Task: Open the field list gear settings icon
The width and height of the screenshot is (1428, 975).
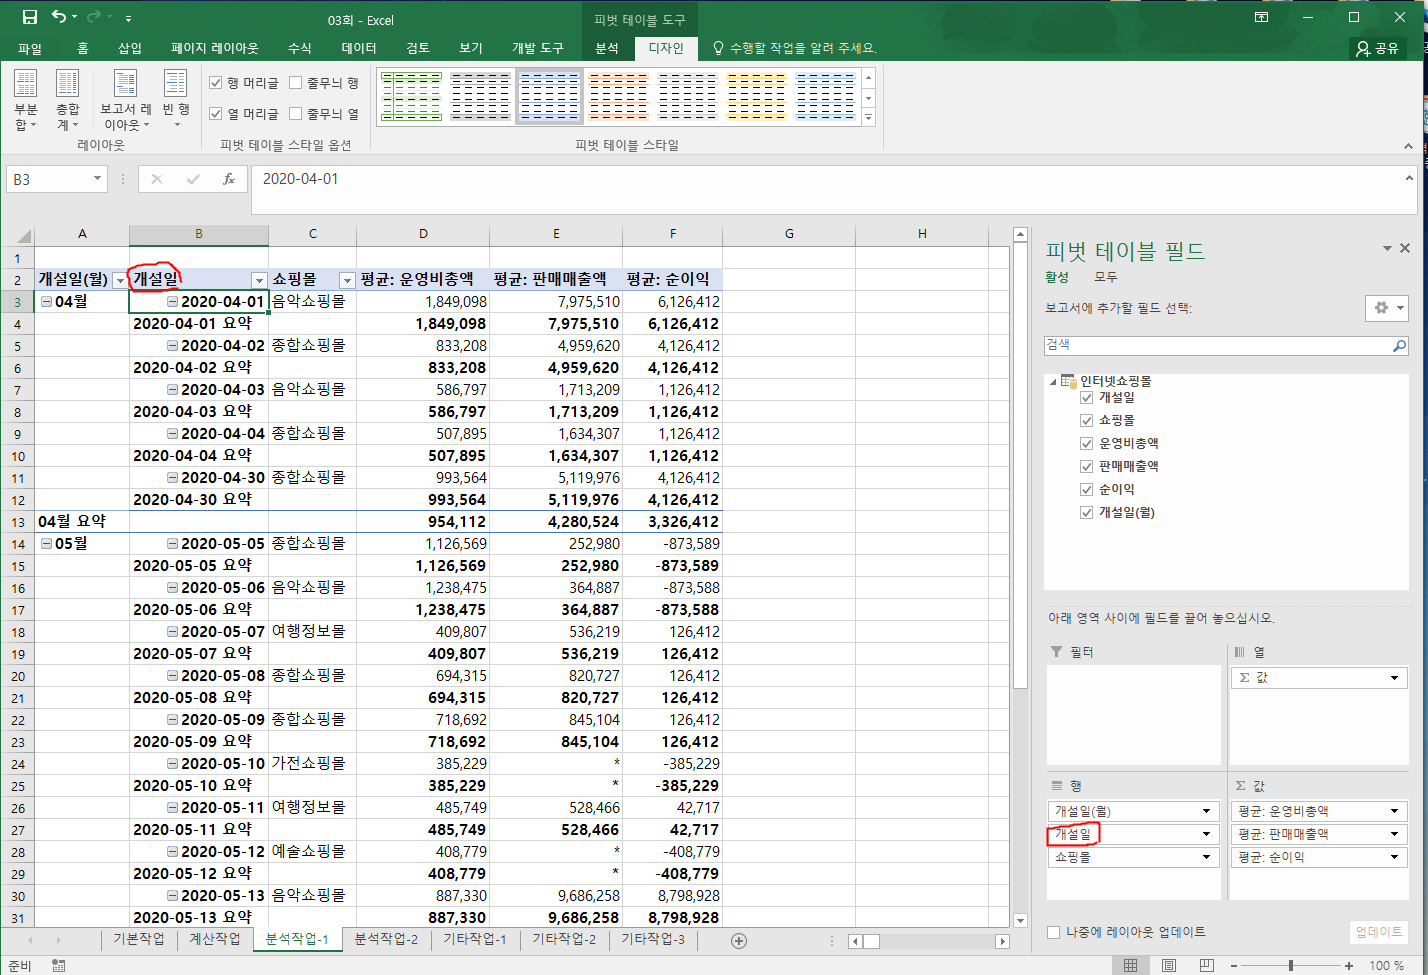Action: (1386, 308)
